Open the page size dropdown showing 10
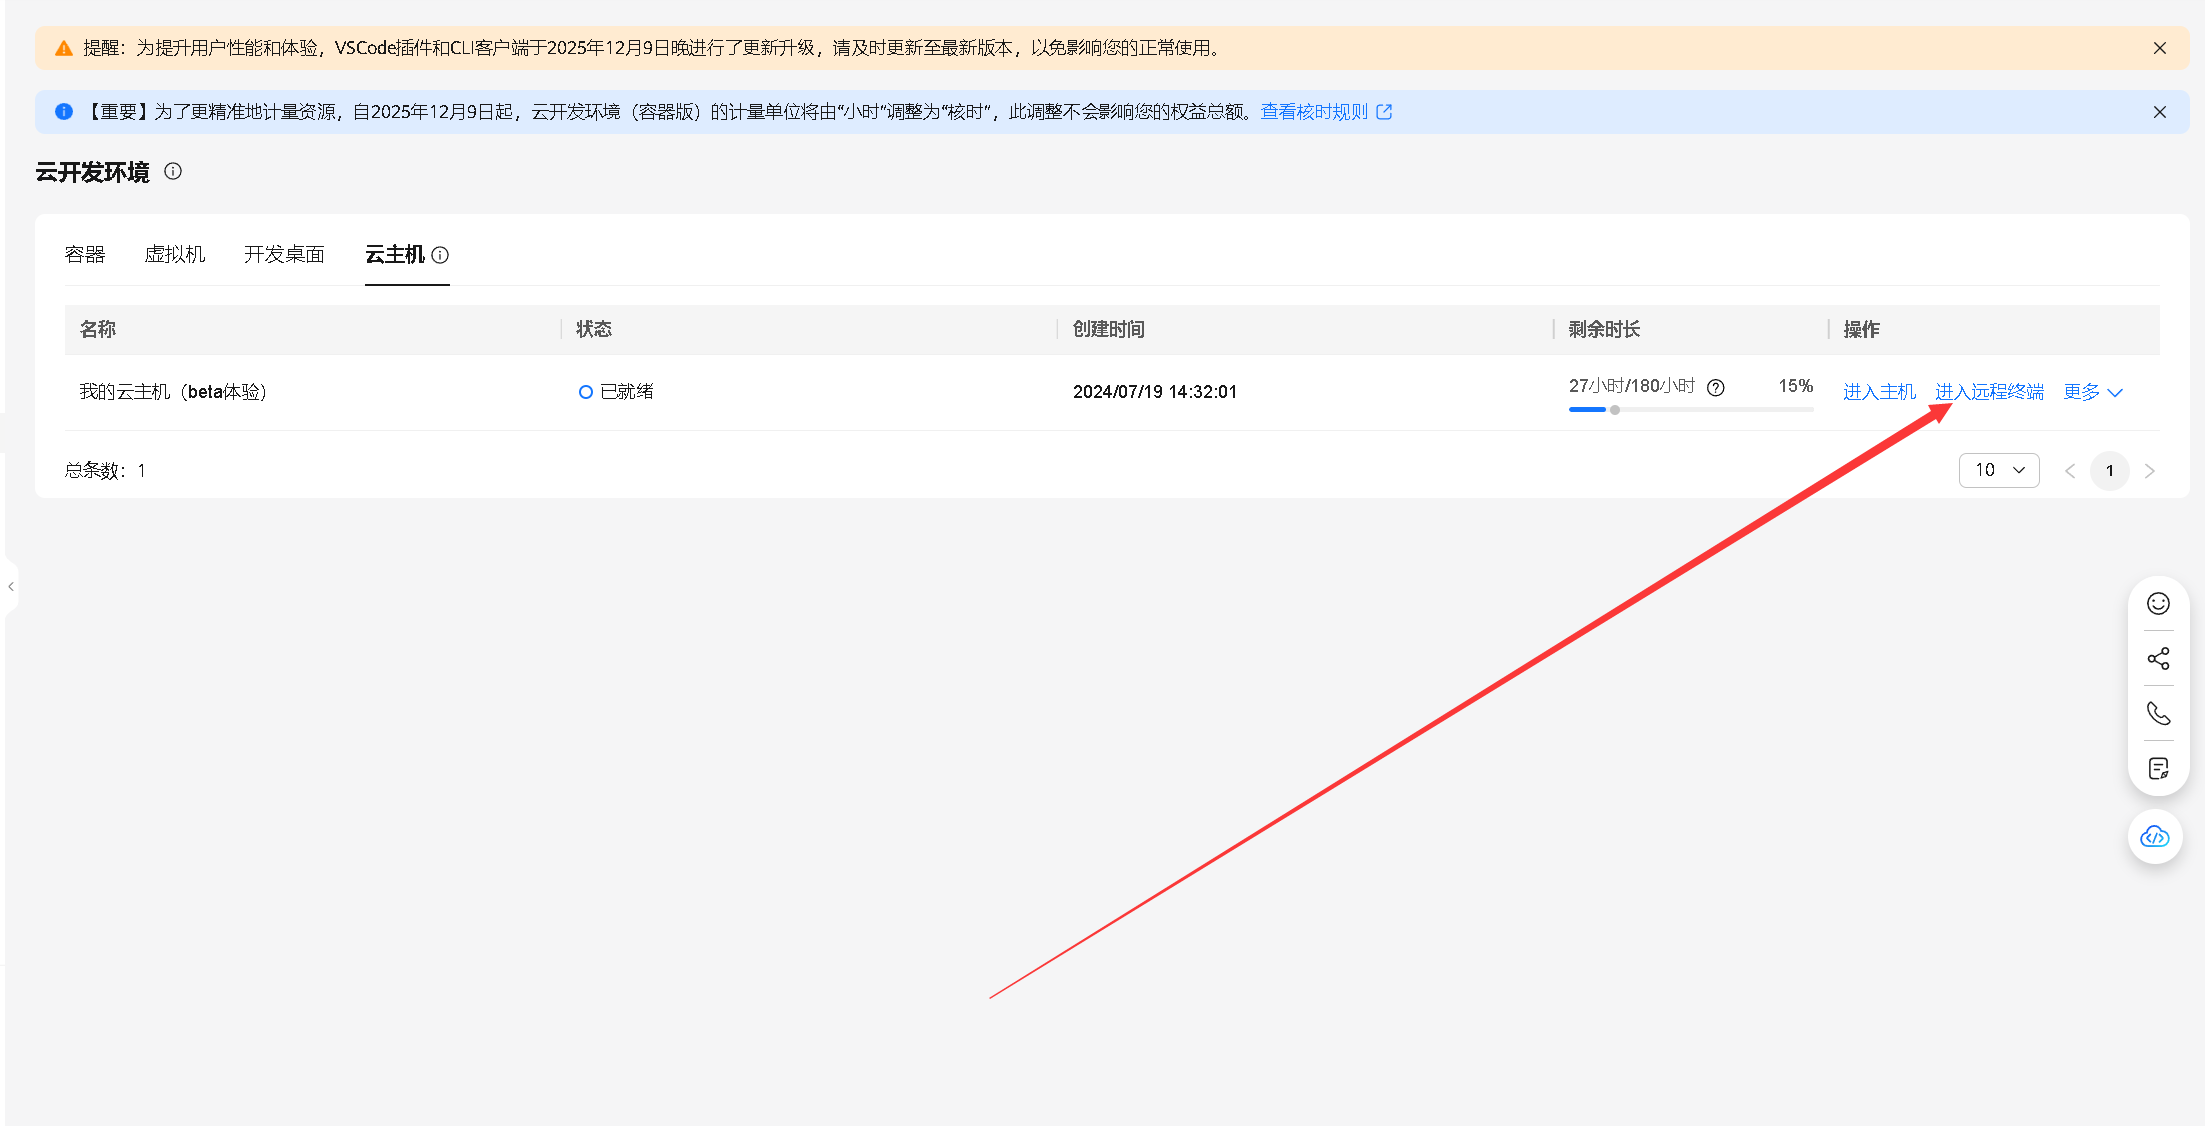This screenshot has width=2205, height=1126. click(x=1998, y=470)
